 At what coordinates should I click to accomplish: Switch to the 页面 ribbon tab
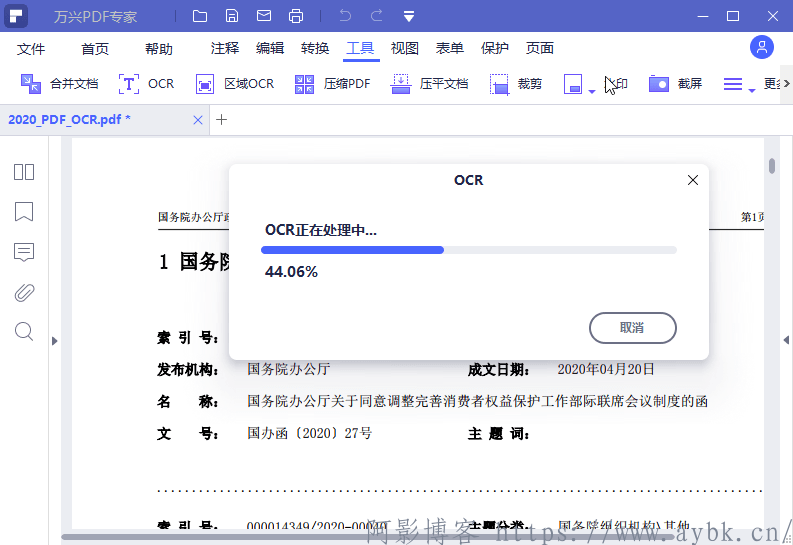pos(540,48)
